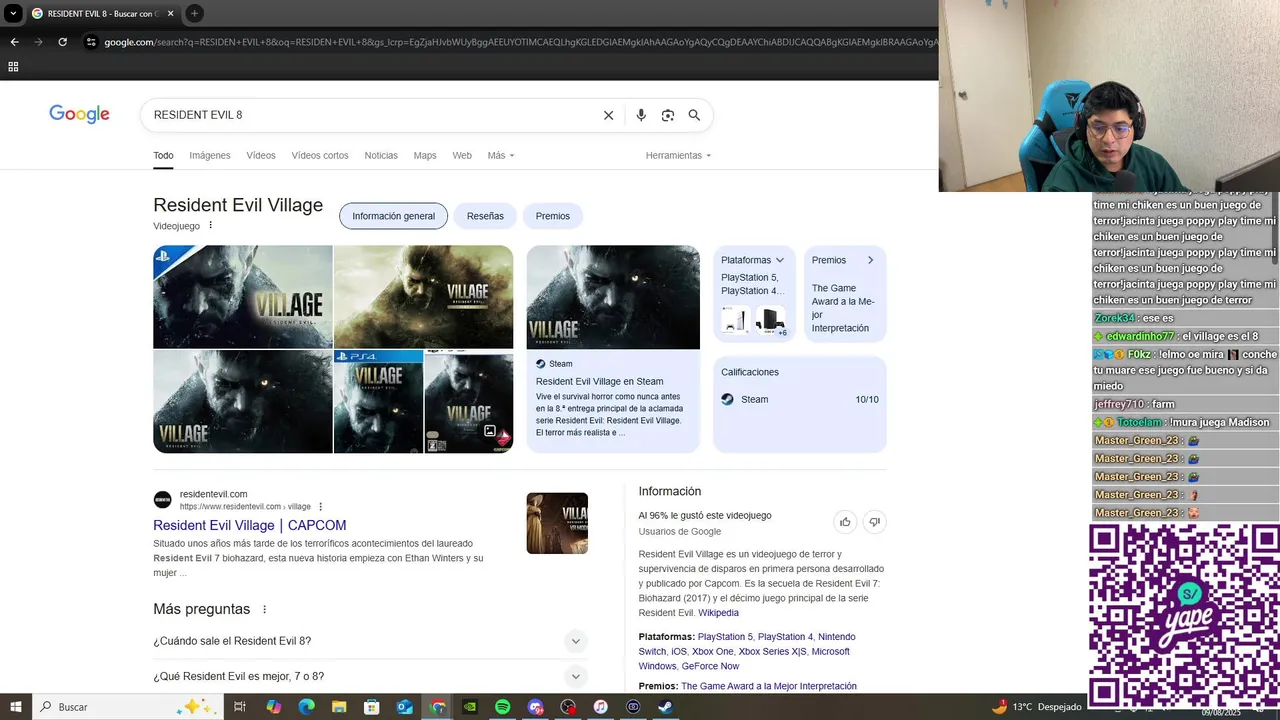View site information next to the URL
Image resolution: width=1280 pixels, height=720 pixels.
click(x=91, y=42)
